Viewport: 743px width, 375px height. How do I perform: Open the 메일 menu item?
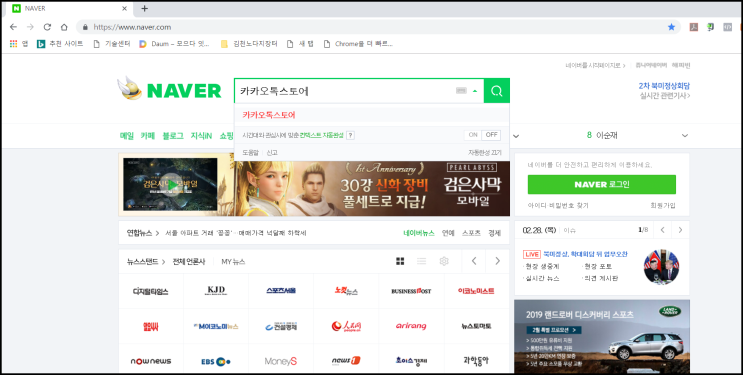coord(127,136)
